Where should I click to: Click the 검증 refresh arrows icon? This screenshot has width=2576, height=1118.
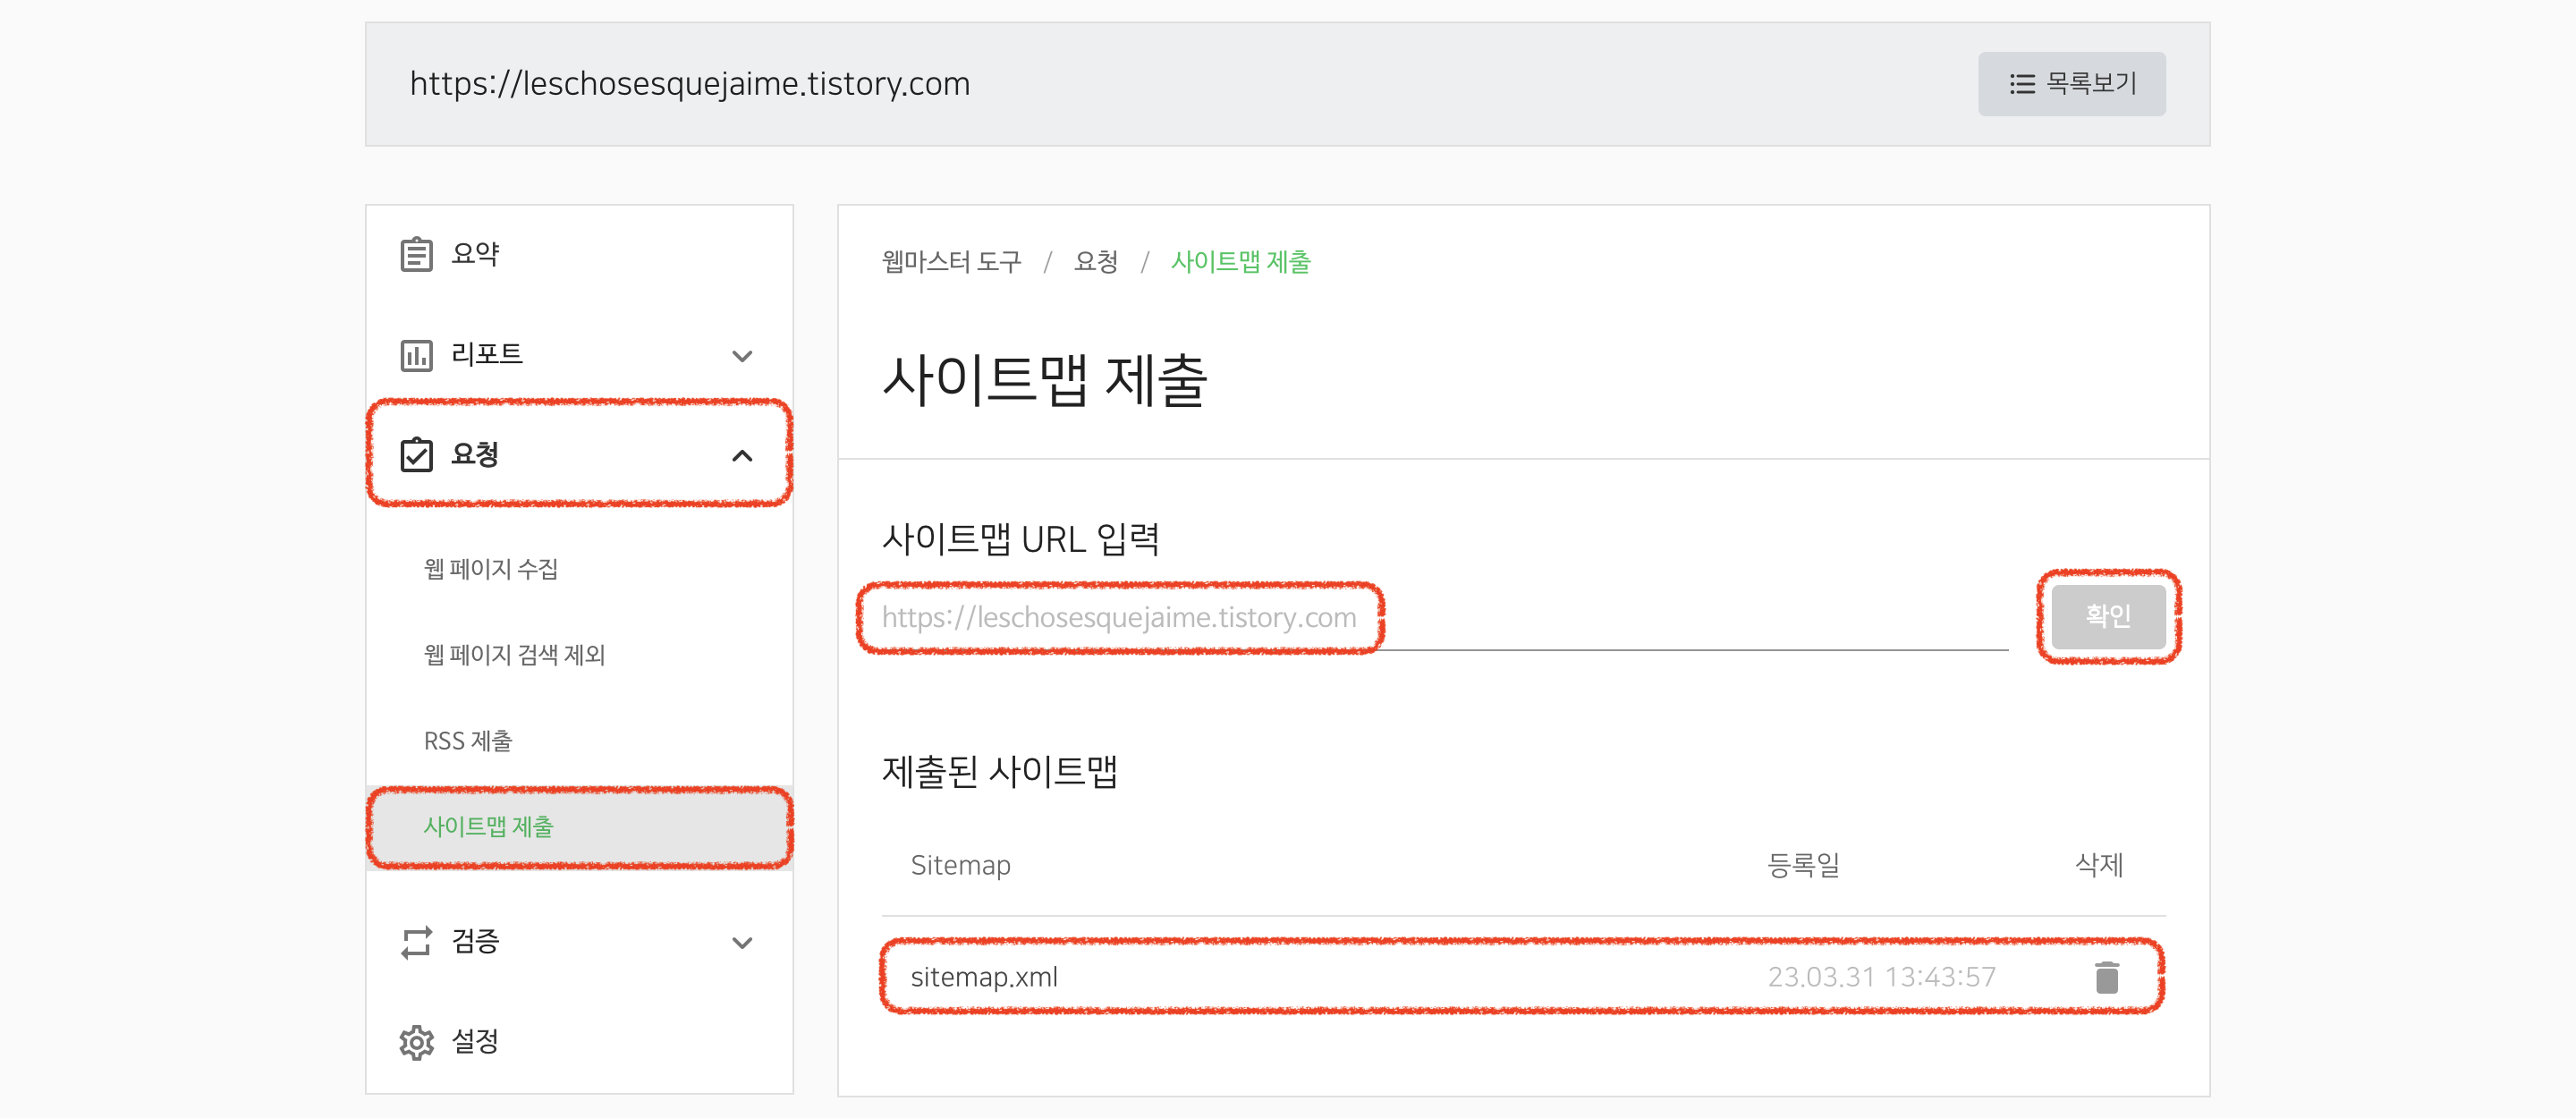pos(416,942)
